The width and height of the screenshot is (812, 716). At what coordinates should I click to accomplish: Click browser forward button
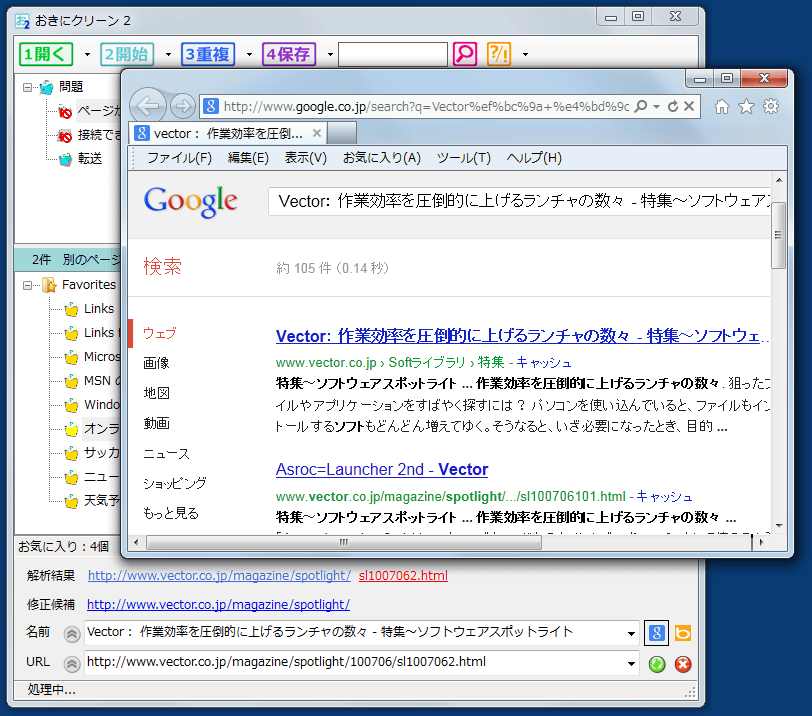tap(182, 106)
